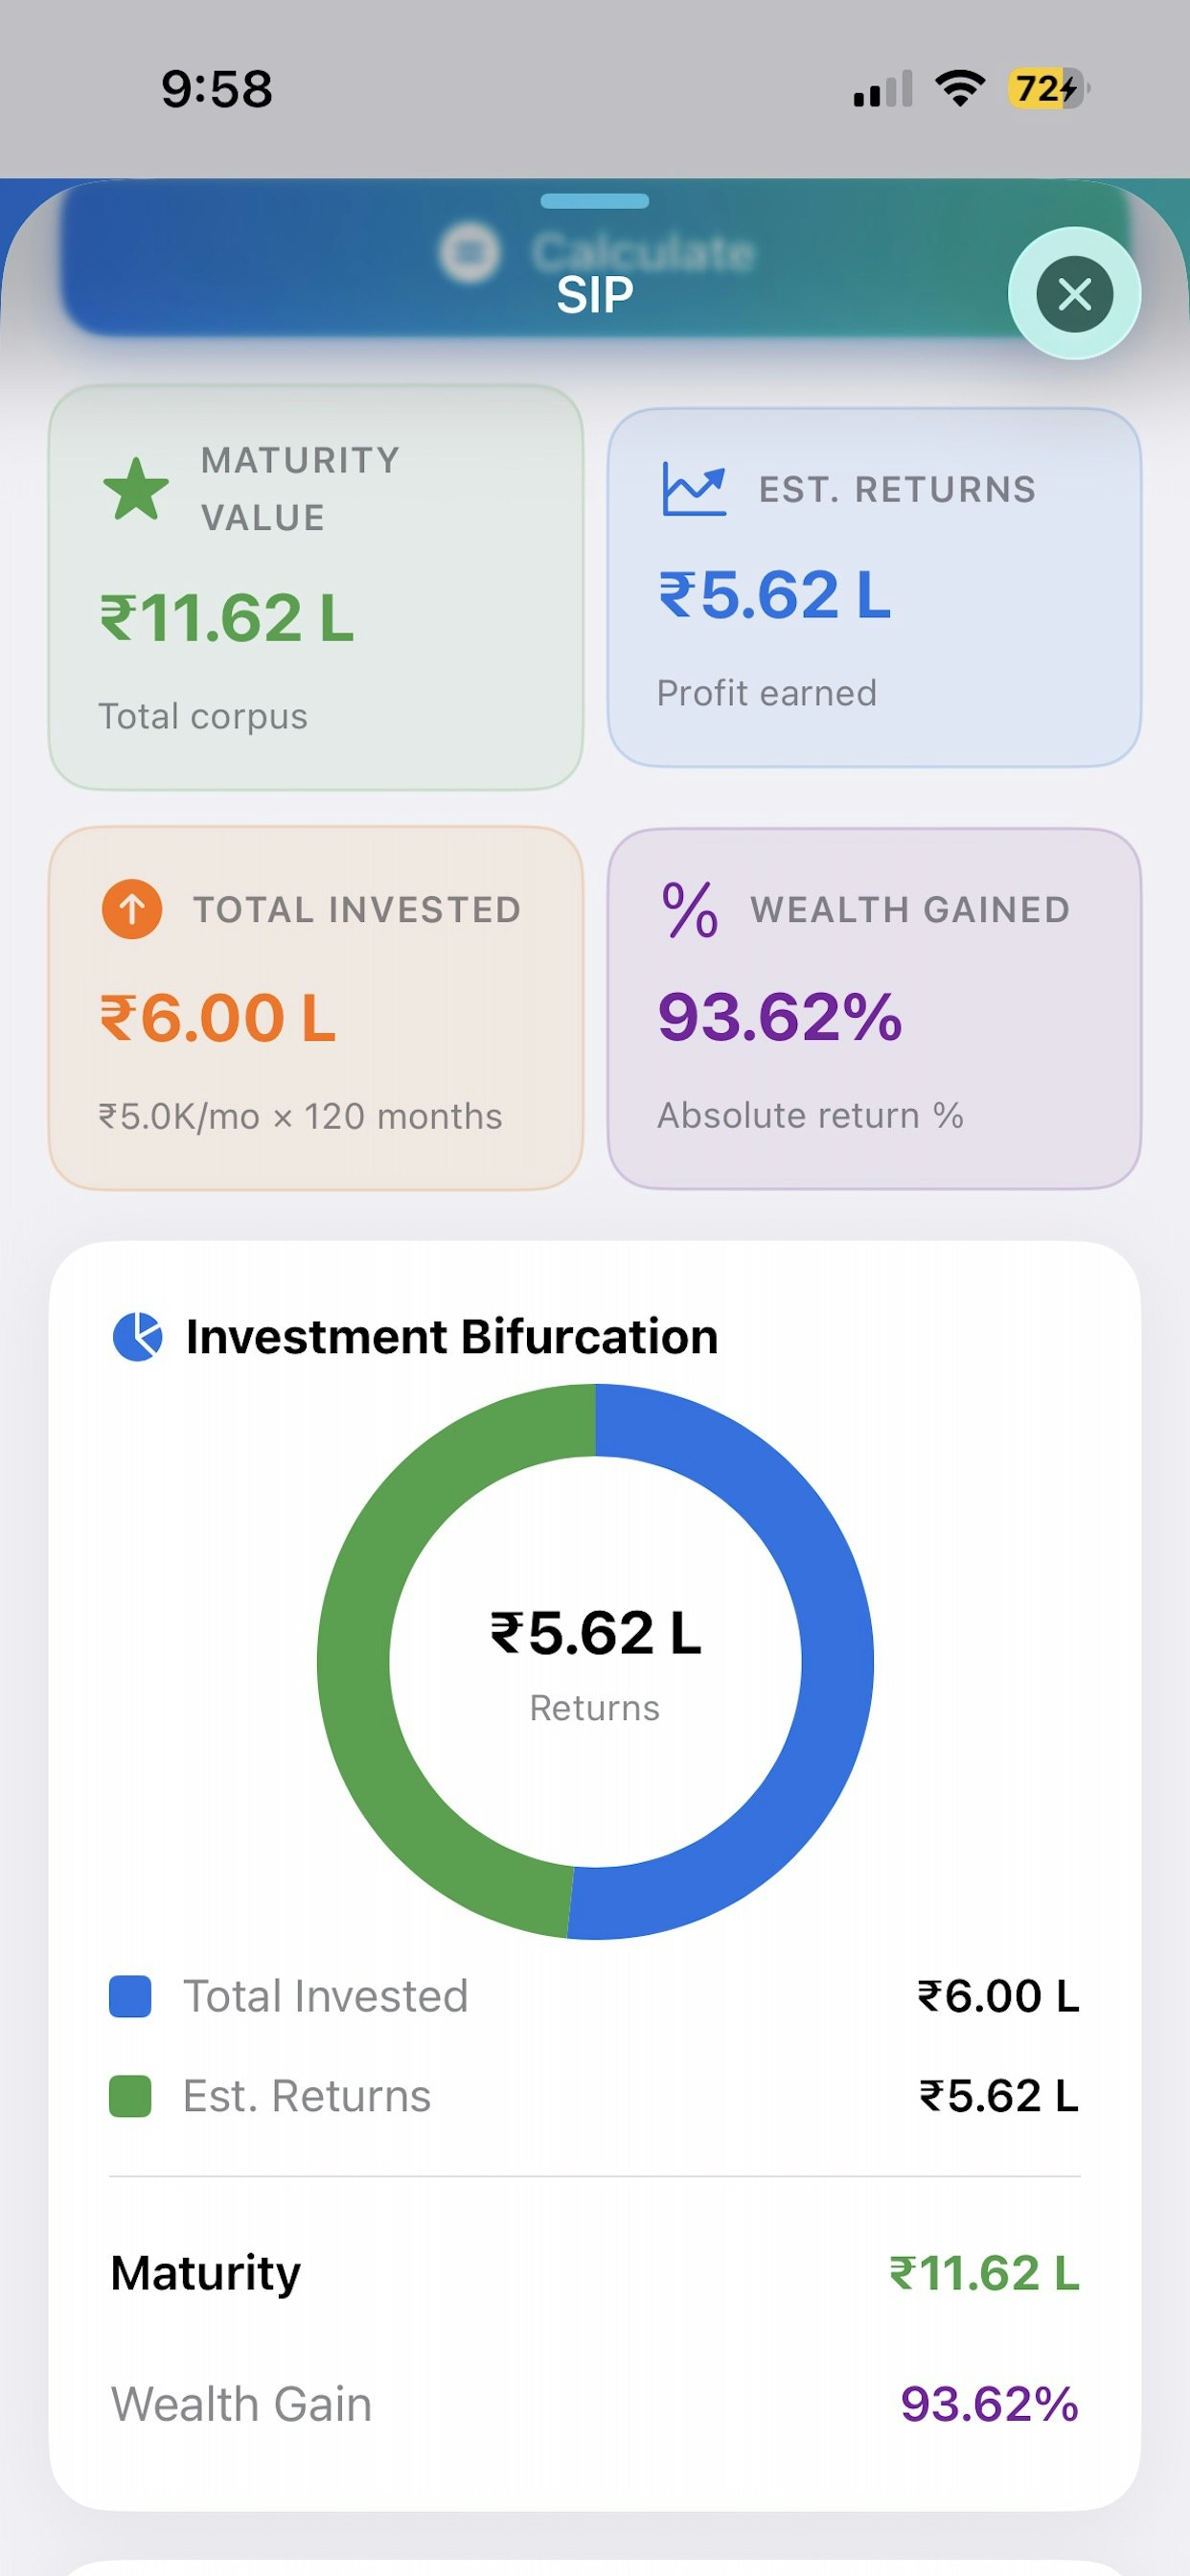The image size is (1190, 2576).
Task: Tap the Wi-Fi status icon
Action: tap(960, 89)
